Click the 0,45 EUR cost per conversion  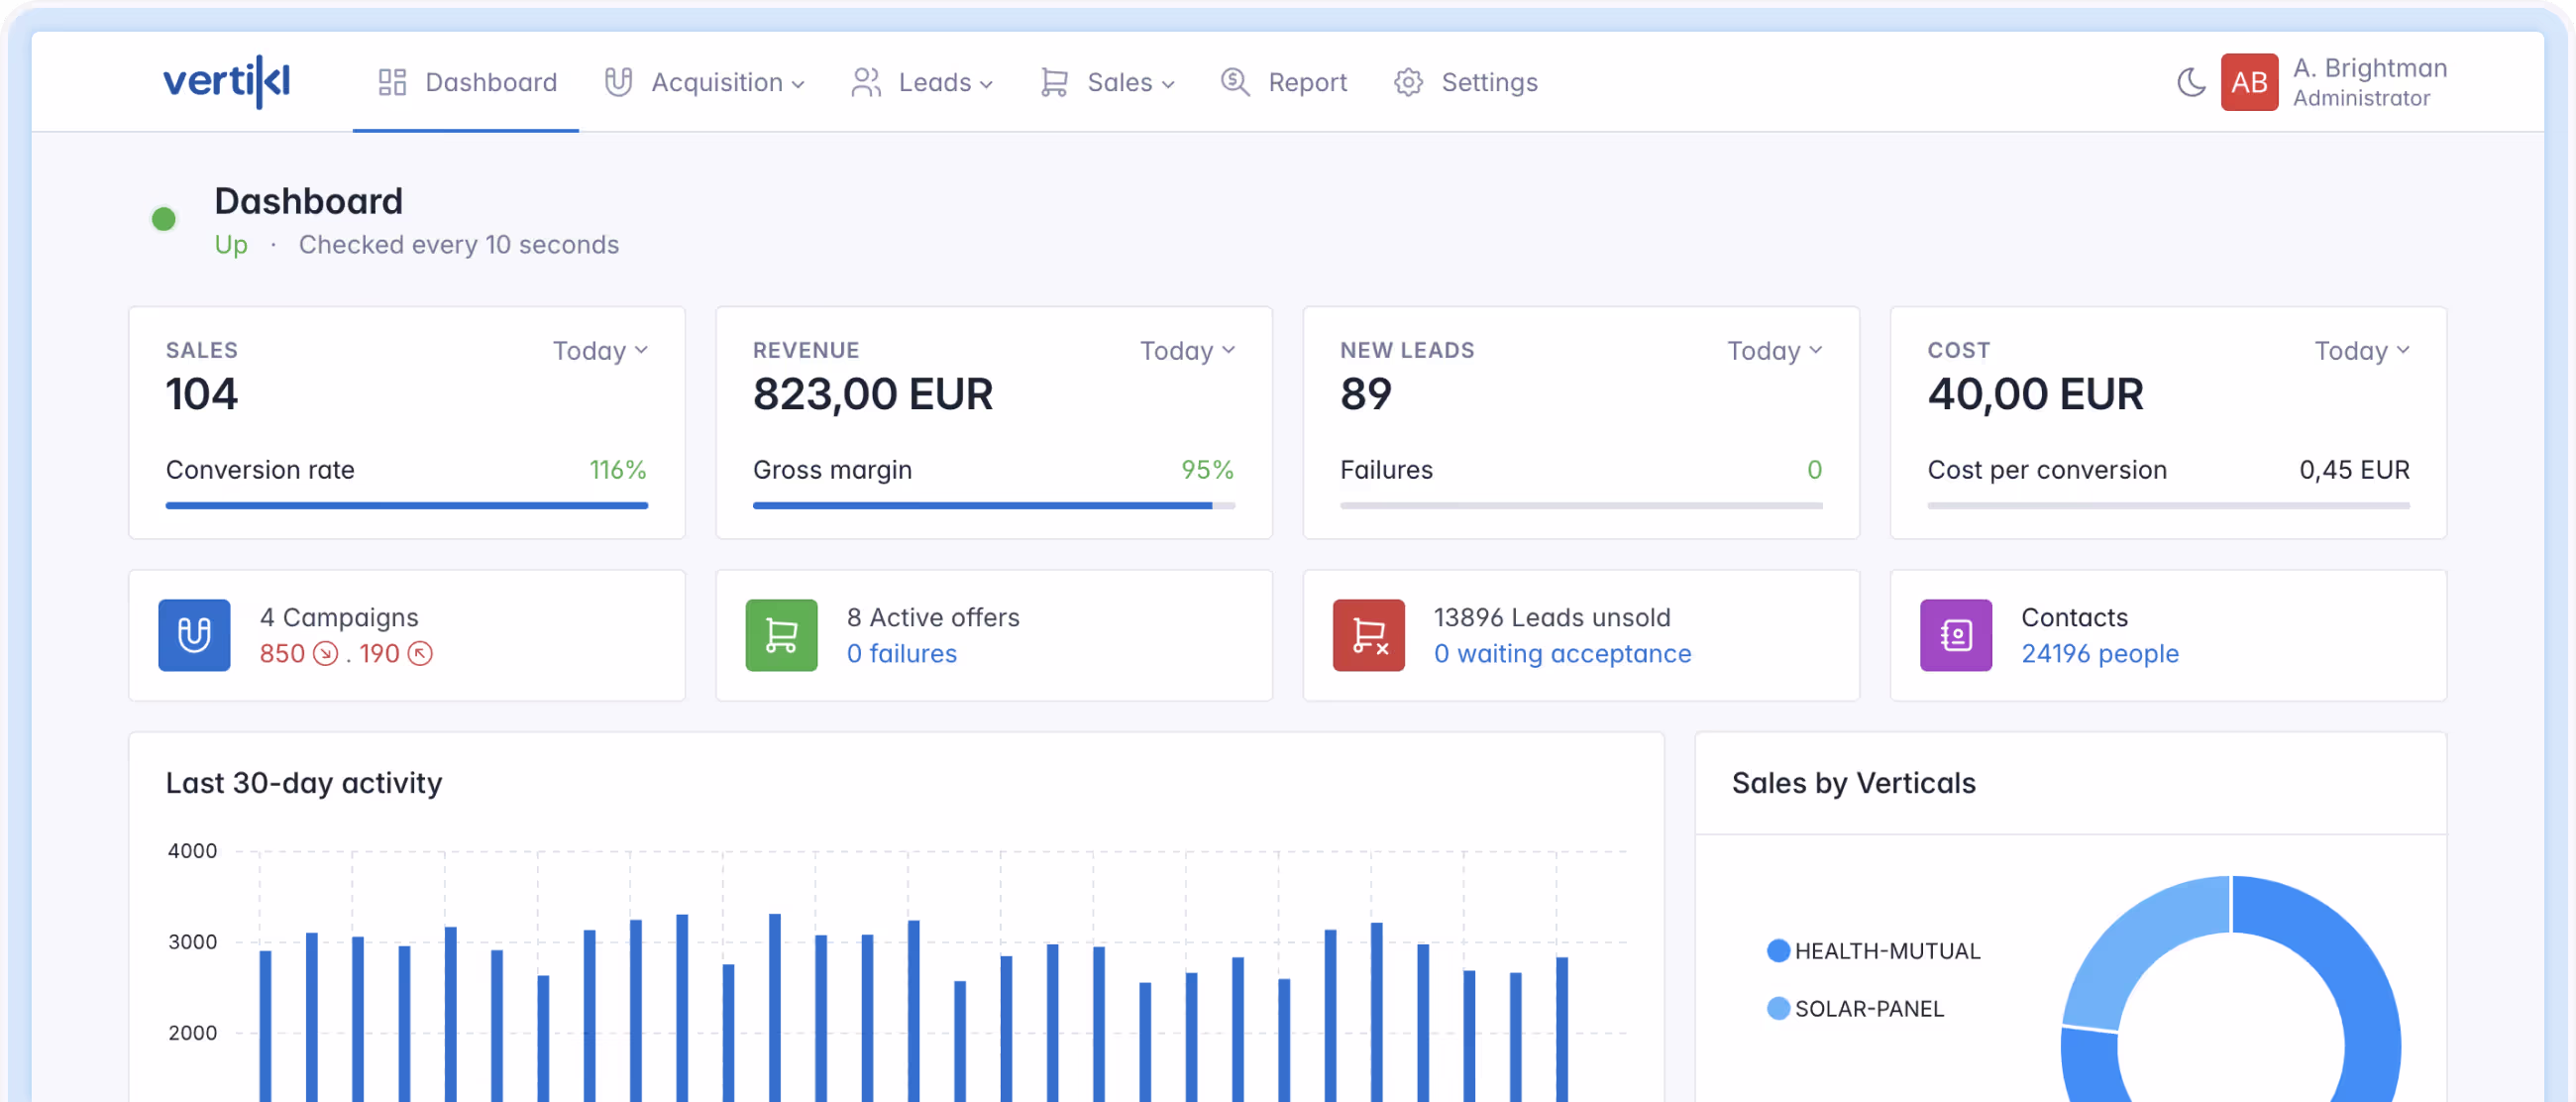click(2354, 470)
